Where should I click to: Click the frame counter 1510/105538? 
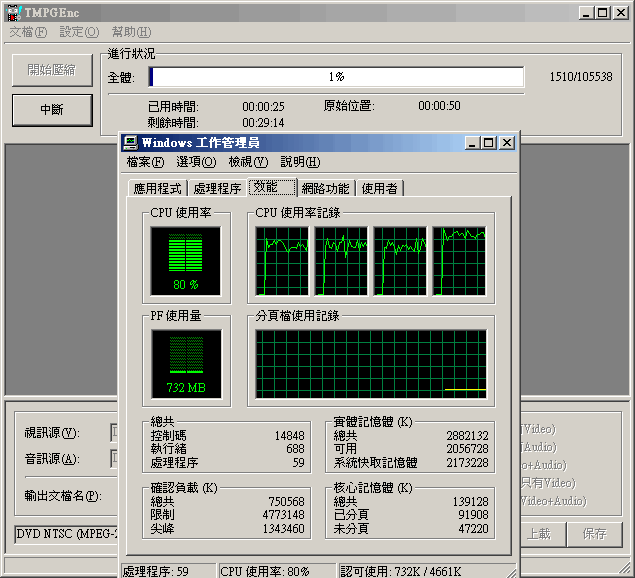pyautogui.click(x=581, y=77)
